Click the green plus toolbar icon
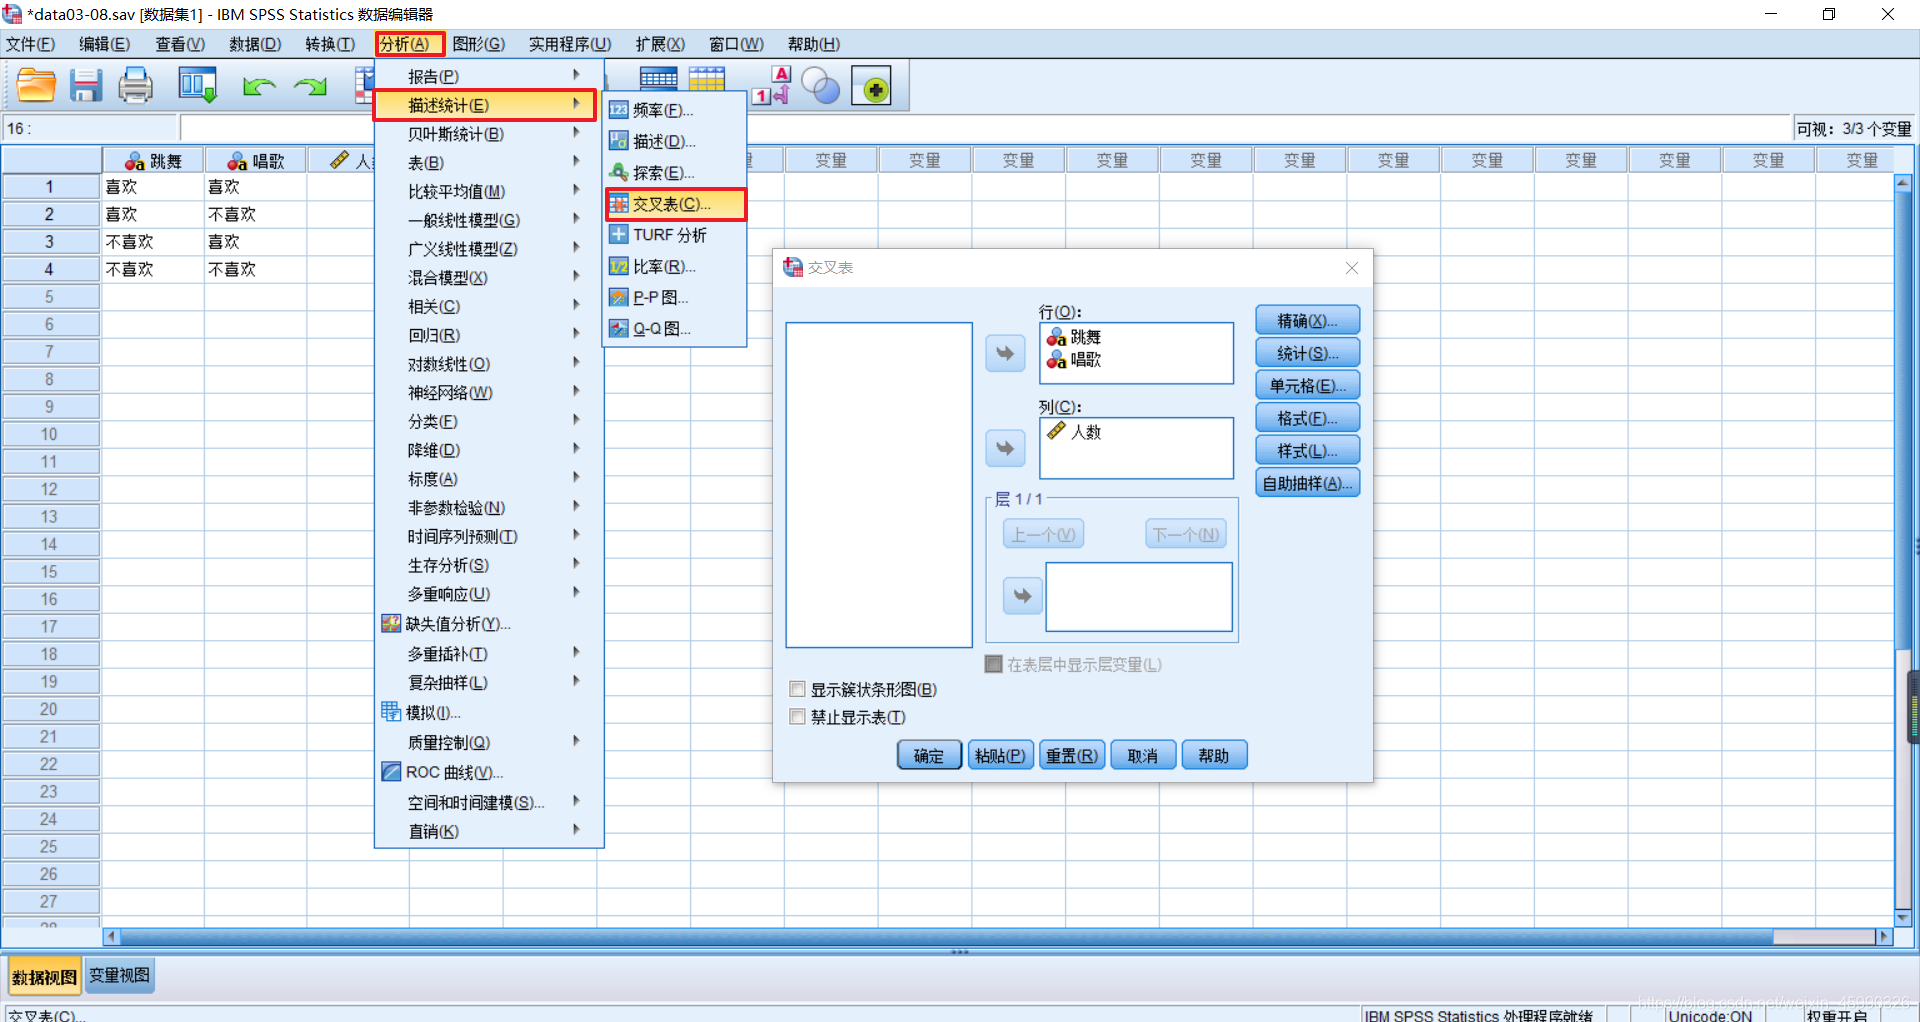Image resolution: width=1920 pixels, height=1022 pixels. pyautogui.click(x=871, y=87)
